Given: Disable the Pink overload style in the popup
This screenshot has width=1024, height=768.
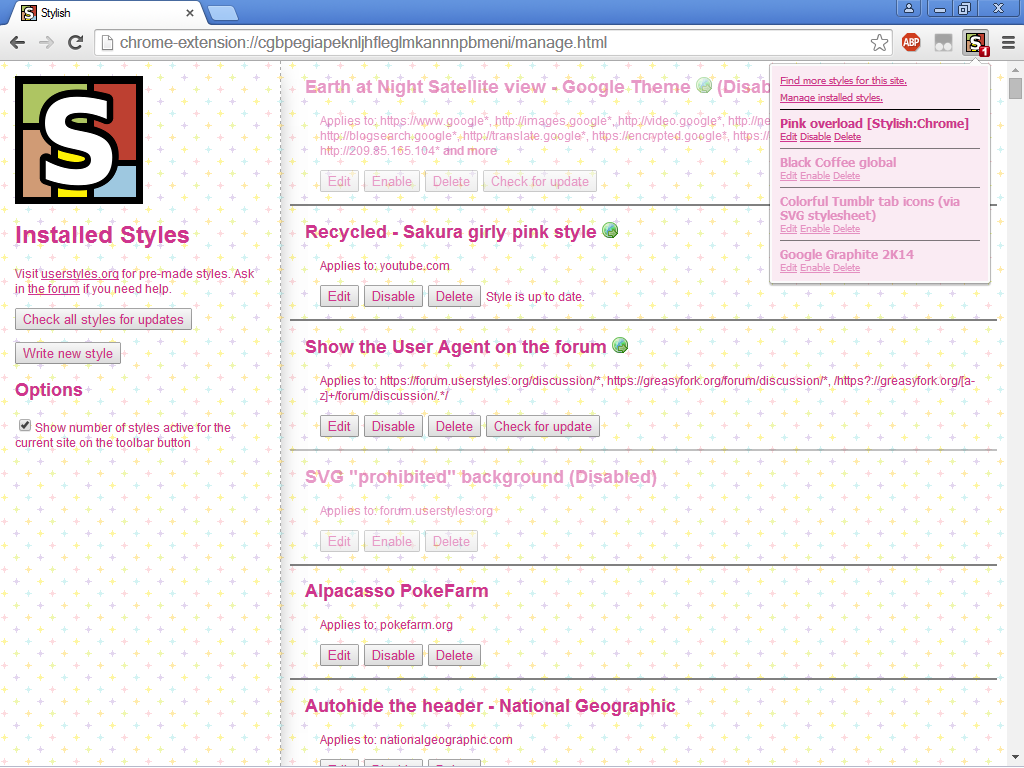Looking at the screenshot, I should tap(815, 137).
